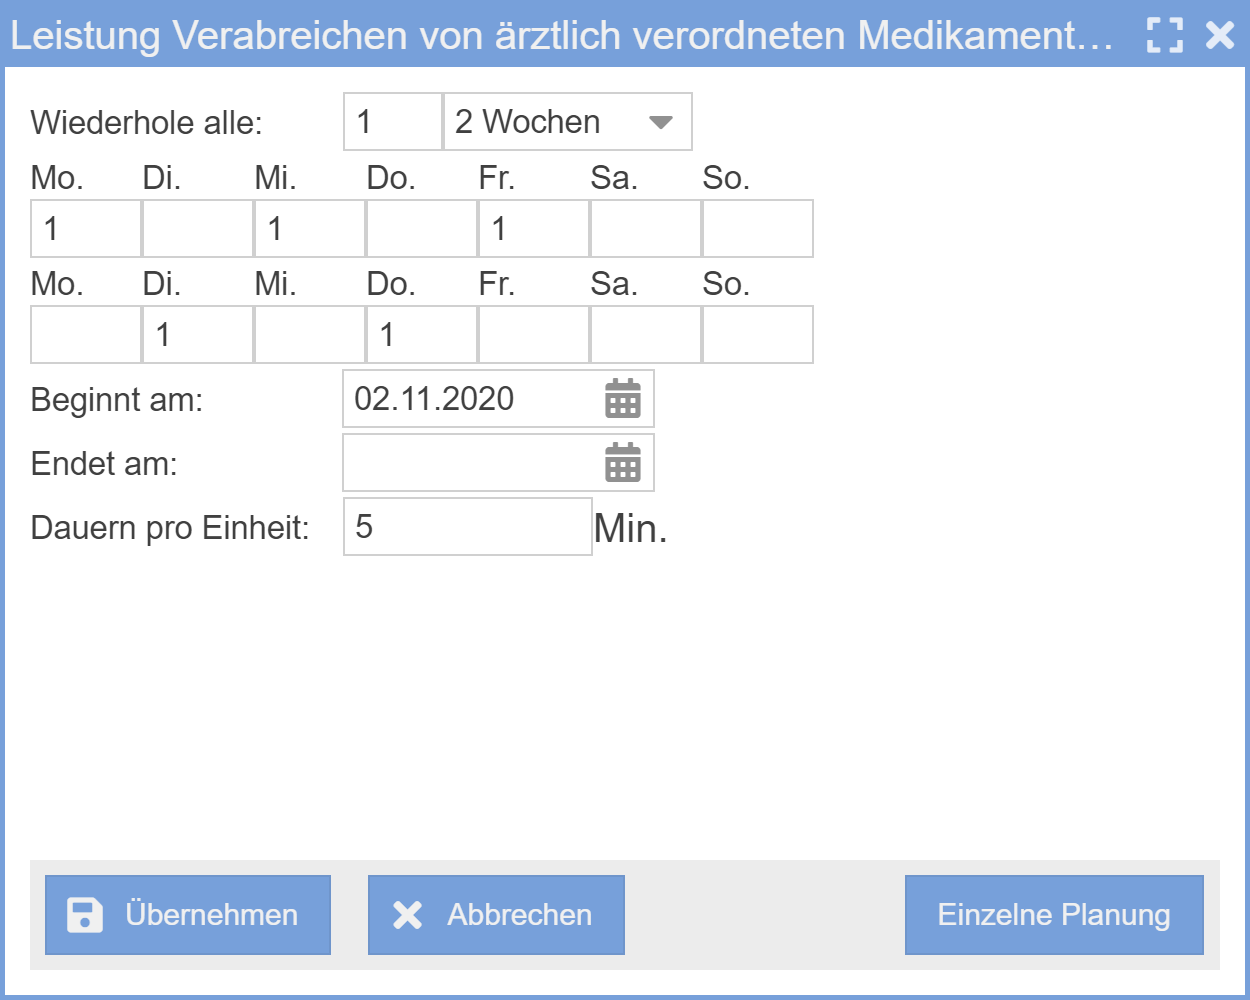
Task: Cancel with the Abbrechen button
Action: pyautogui.click(x=496, y=913)
